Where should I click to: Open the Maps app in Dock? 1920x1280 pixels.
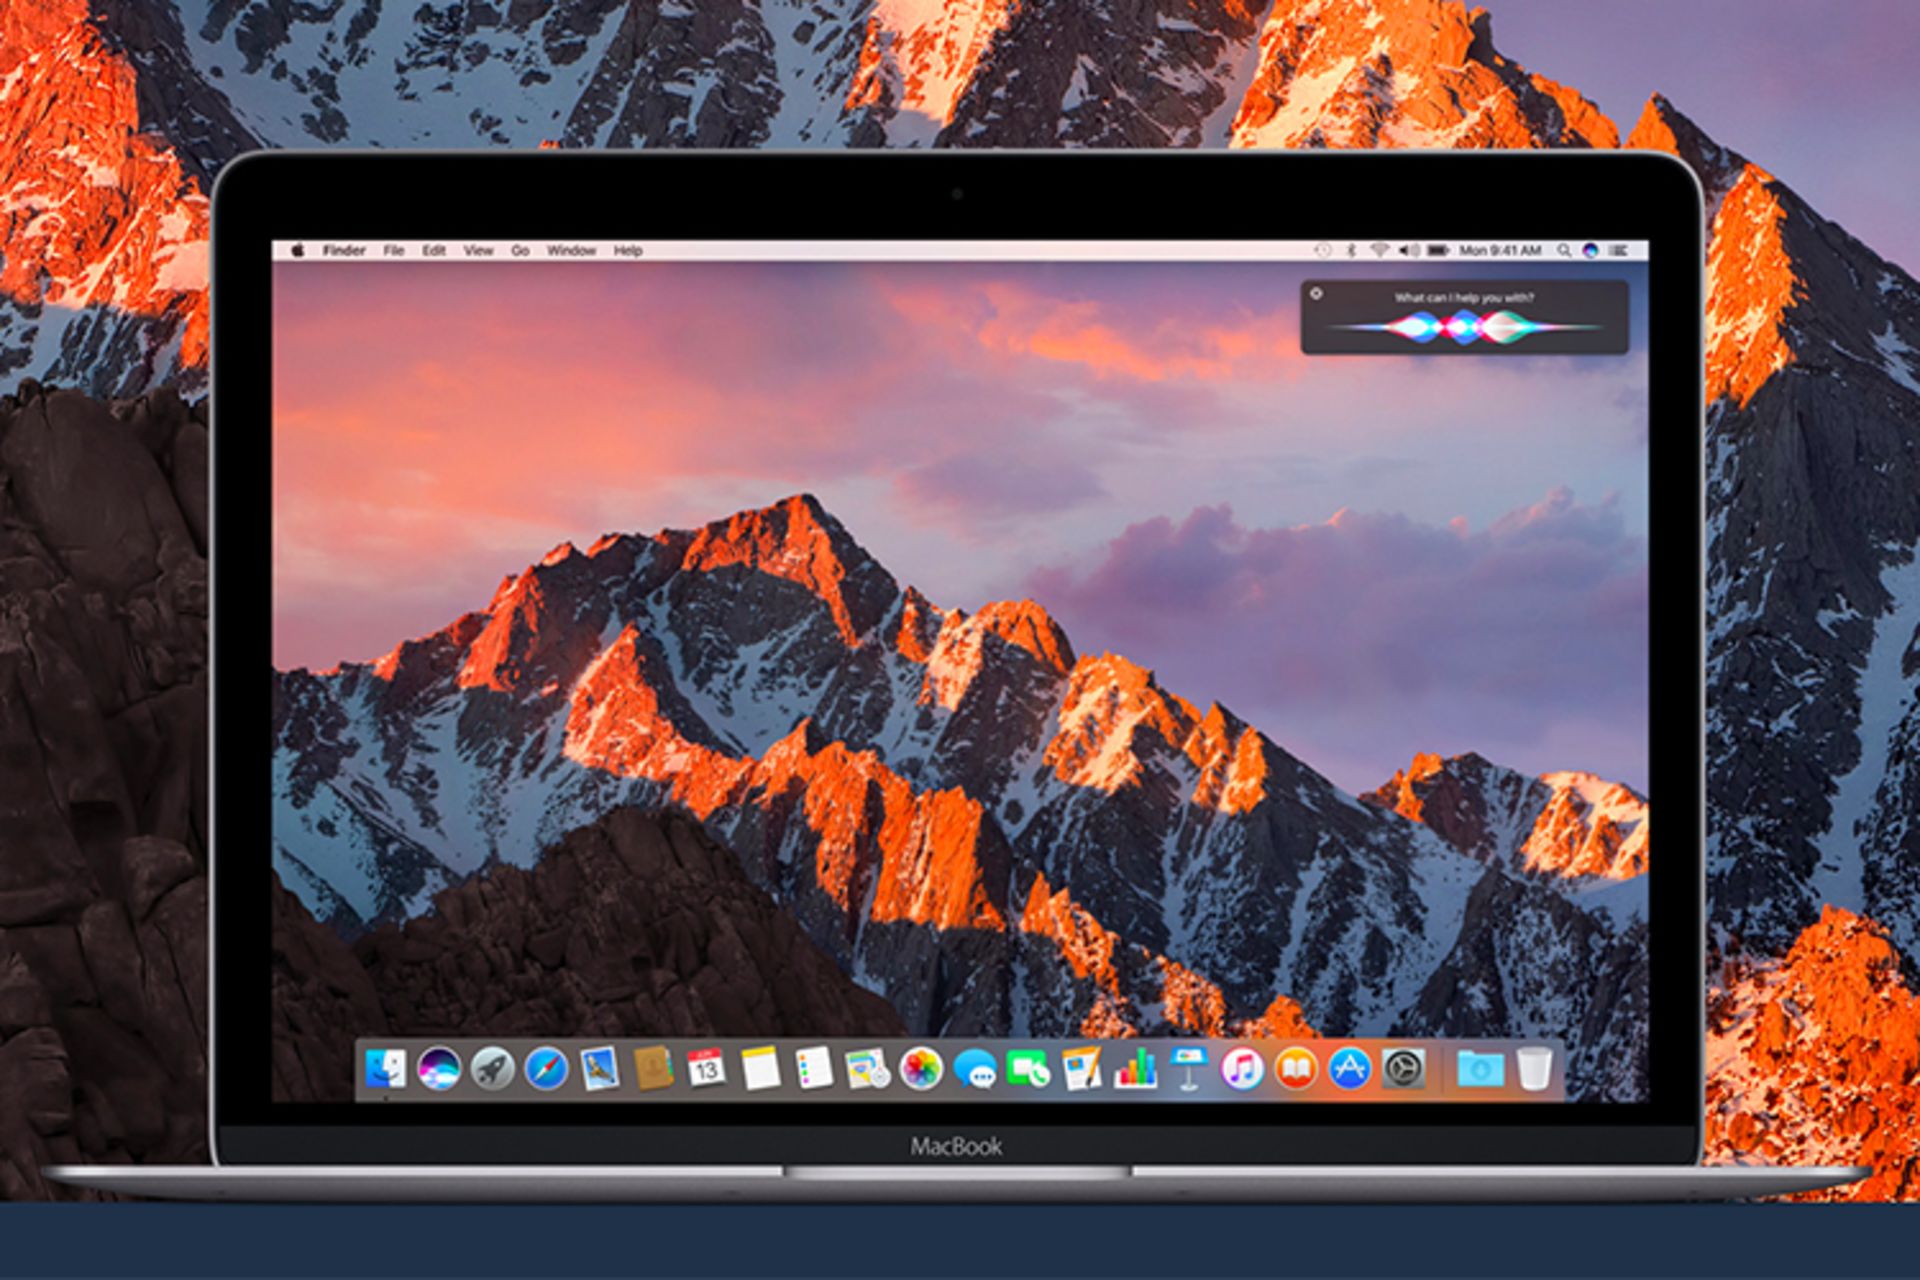[867, 1069]
